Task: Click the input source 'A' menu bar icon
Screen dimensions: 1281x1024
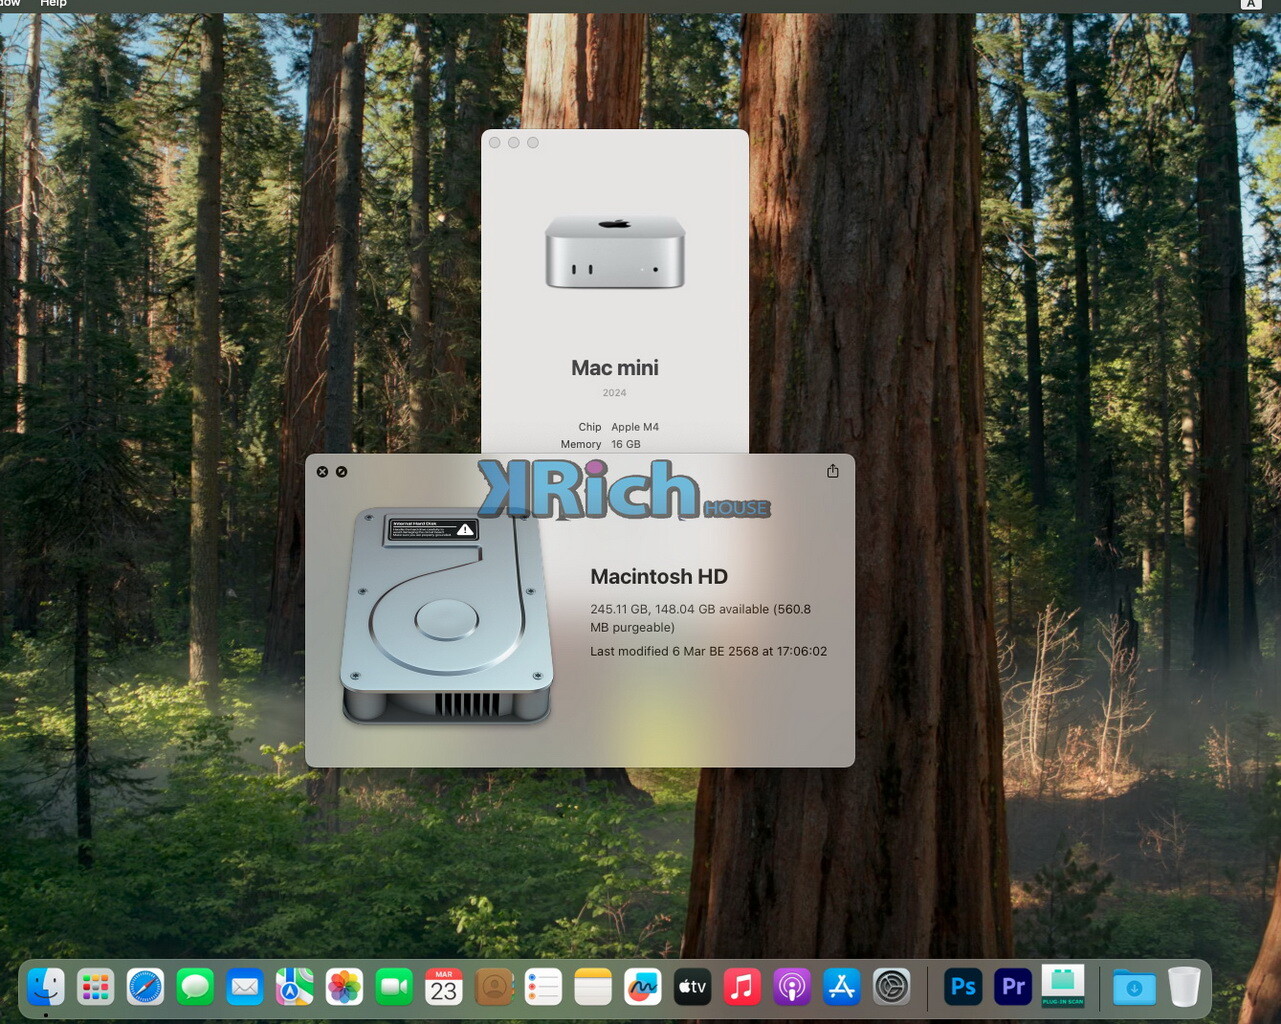Action: point(1250,4)
